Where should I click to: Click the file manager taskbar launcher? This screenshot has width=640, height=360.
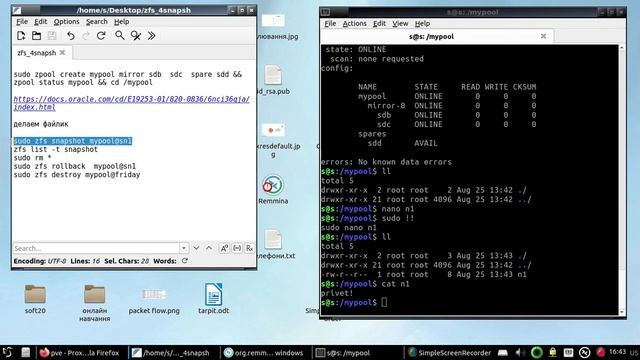pyautogui.click(x=25, y=353)
